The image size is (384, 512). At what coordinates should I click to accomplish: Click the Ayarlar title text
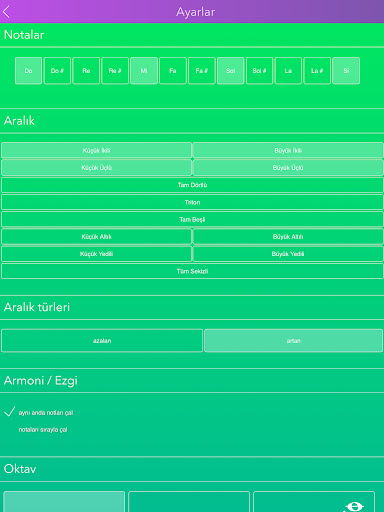[196, 12]
